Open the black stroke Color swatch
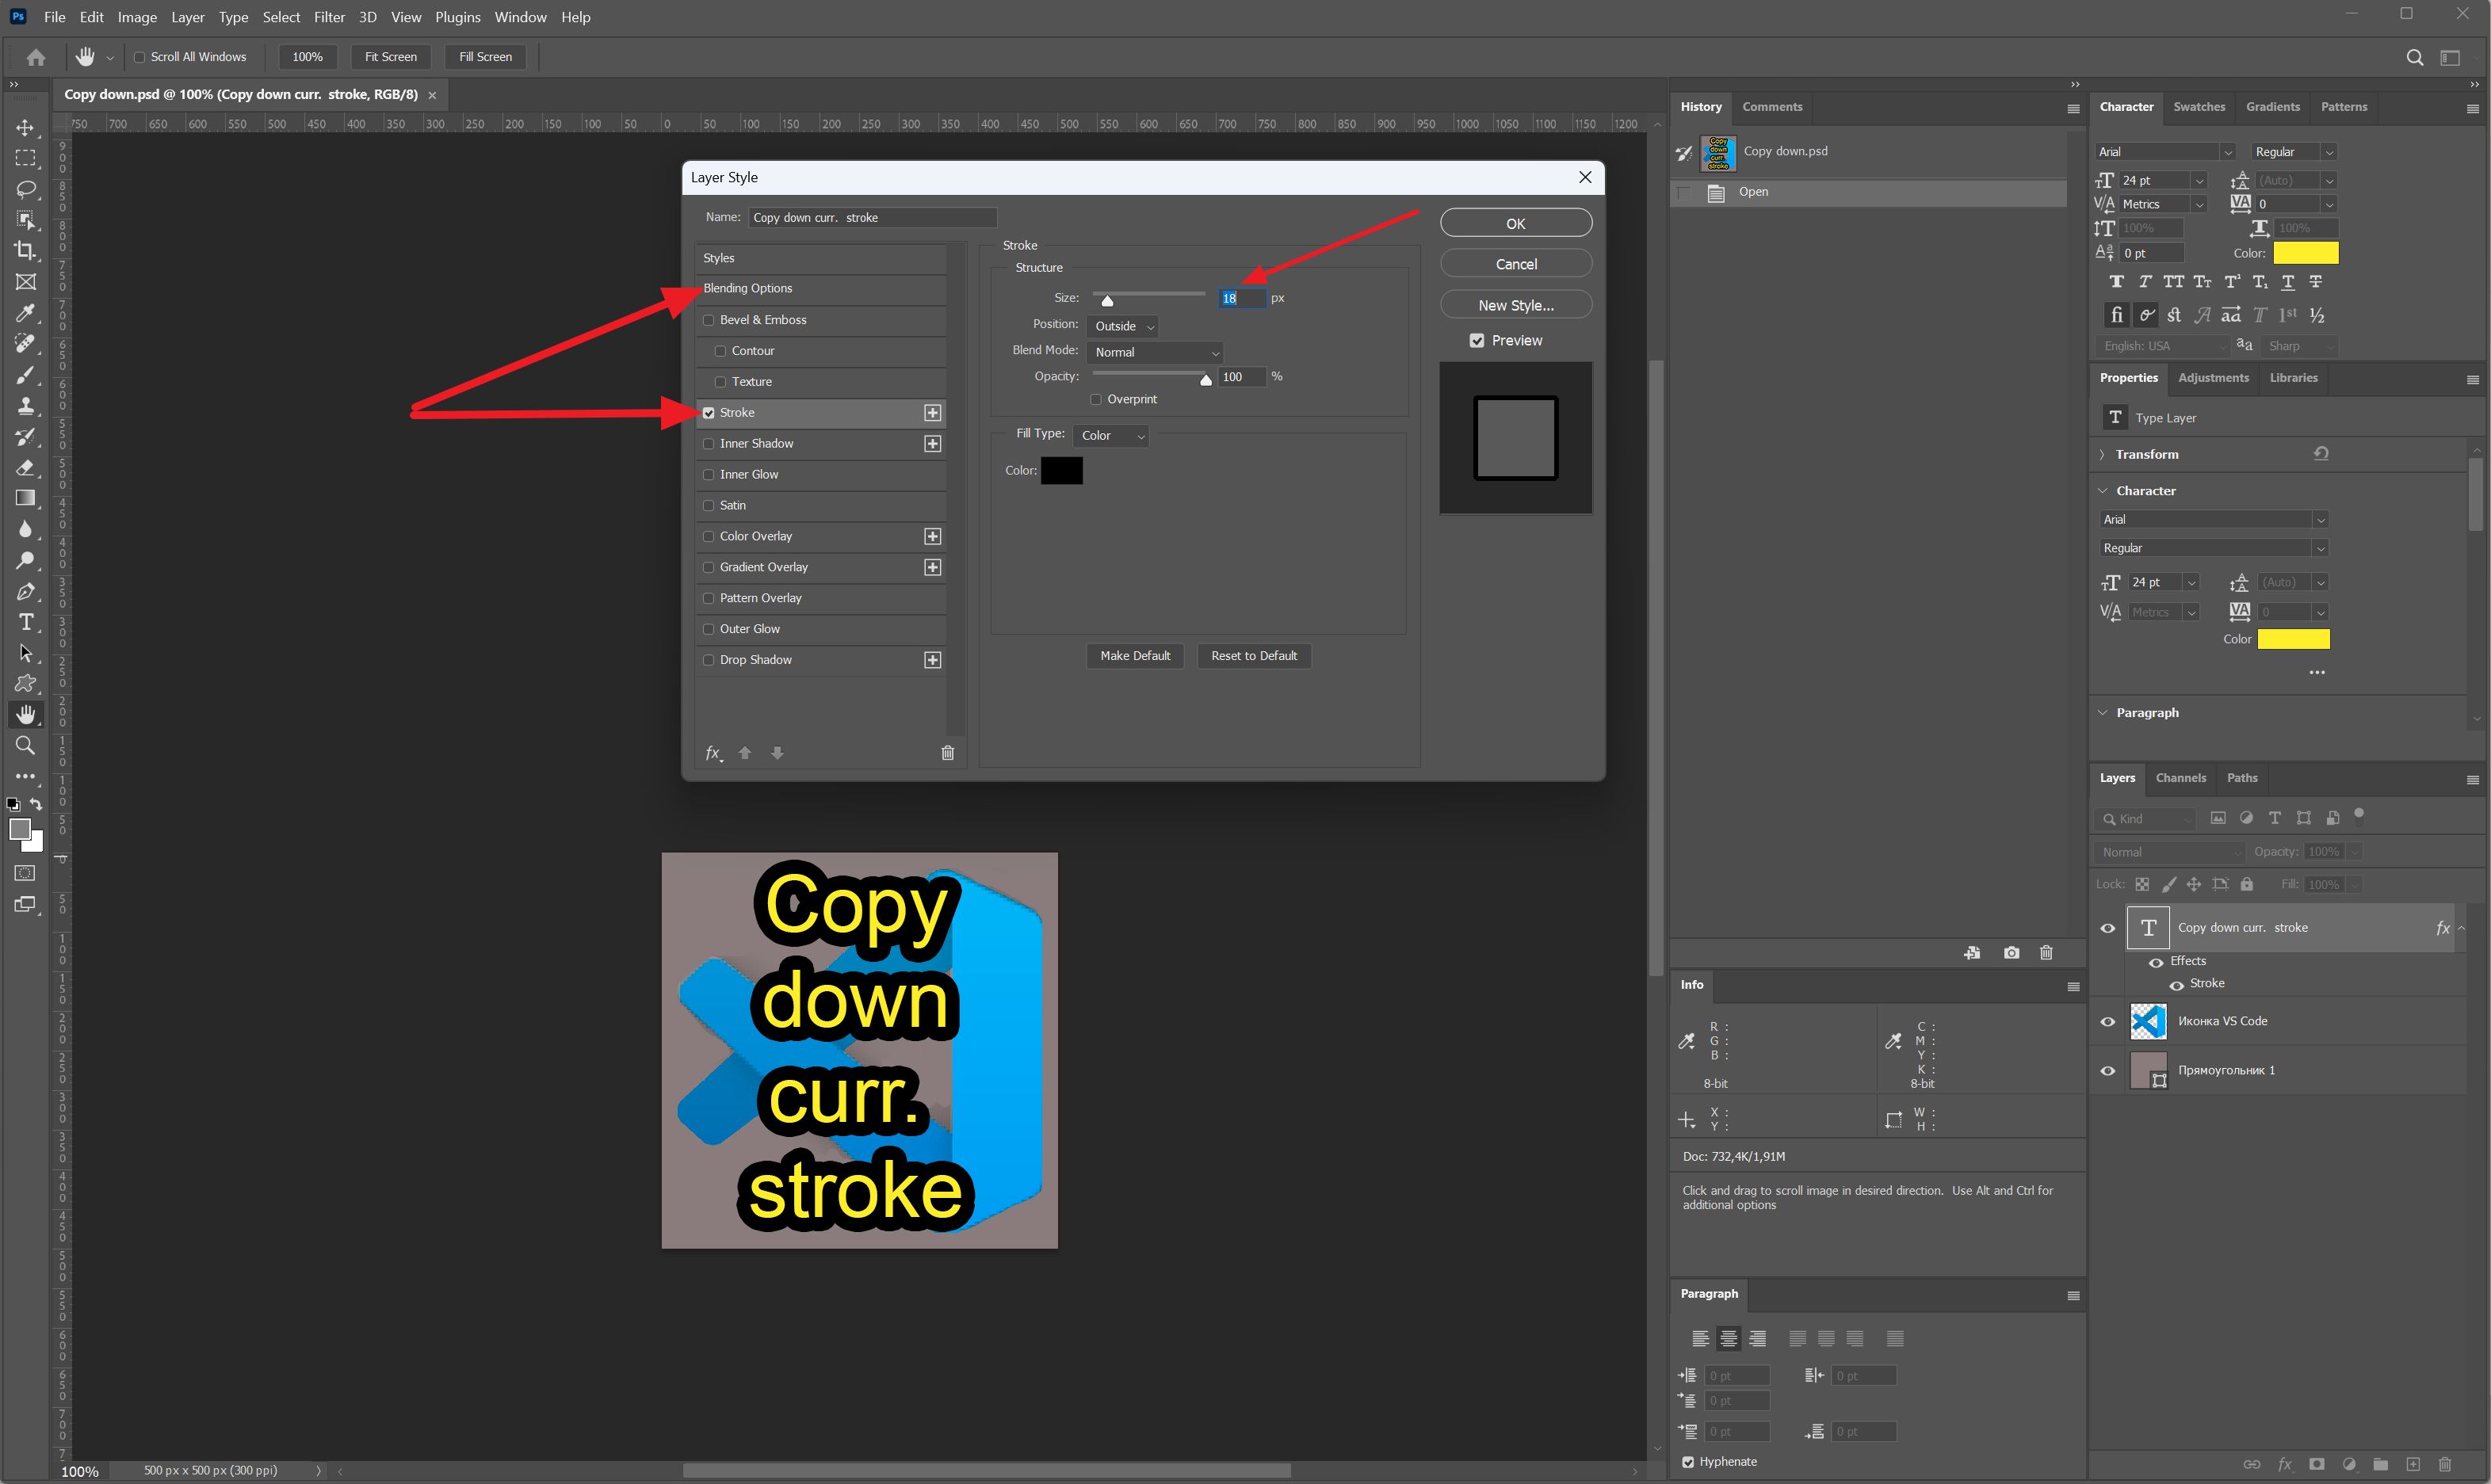This screenshot has width=2491, height=1484. 1061,471
